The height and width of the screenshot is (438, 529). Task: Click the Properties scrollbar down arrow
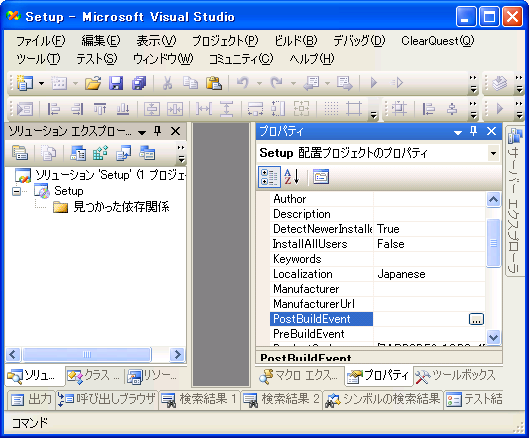click(493, 337)
